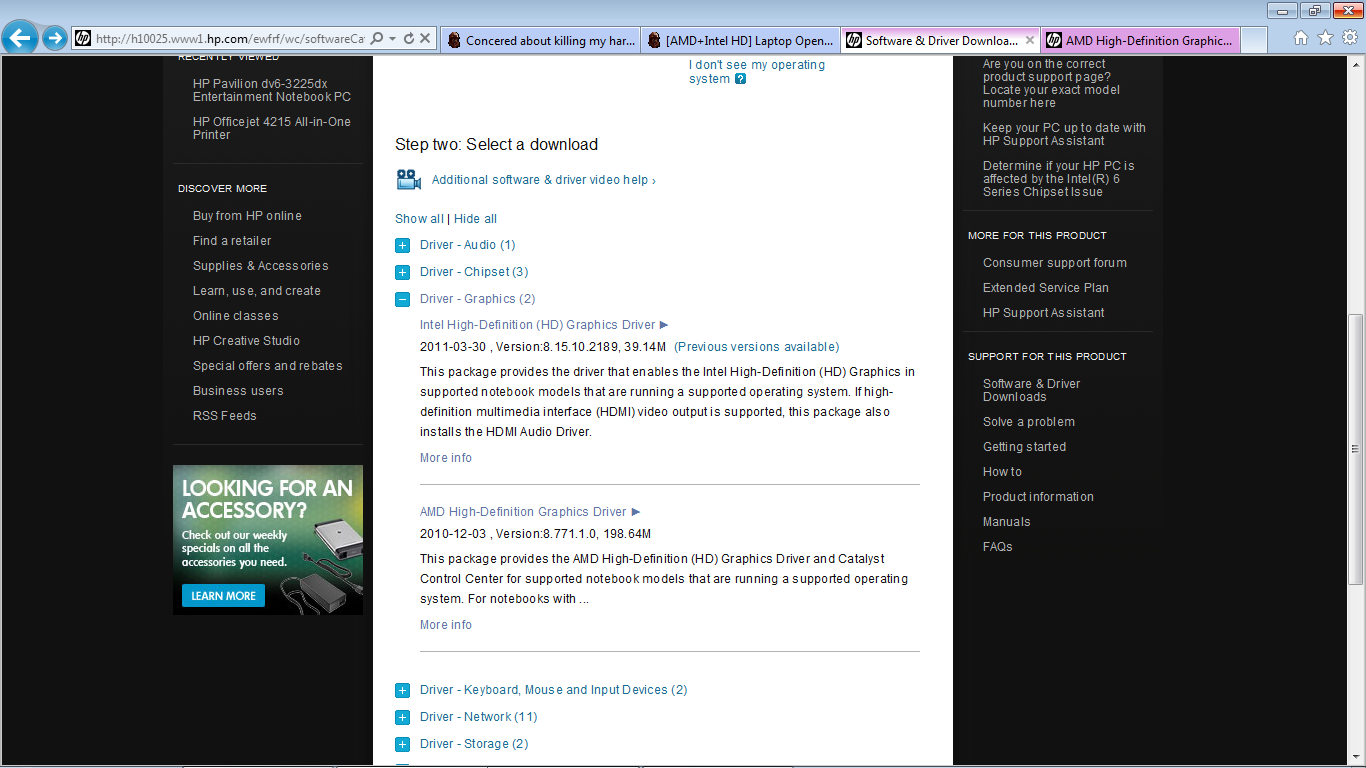
Task: Click the arrow icon after AMD High-Definition Graphics Driver title
Action: (636, 512)
